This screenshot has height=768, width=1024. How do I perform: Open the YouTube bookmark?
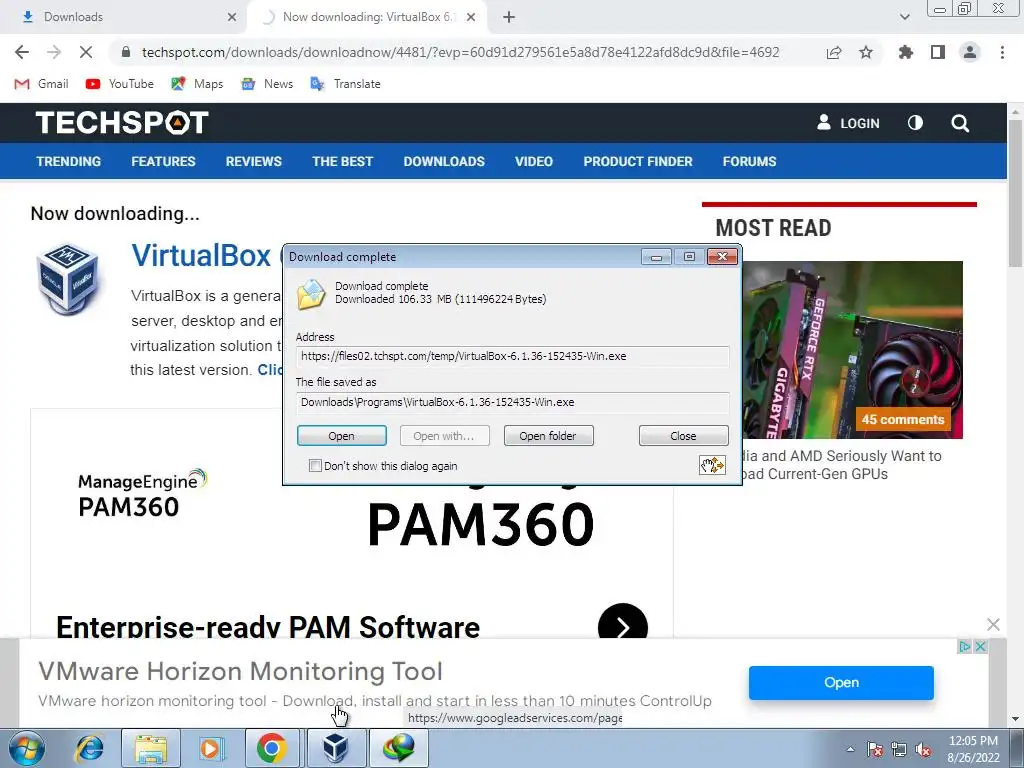(120, 84)
